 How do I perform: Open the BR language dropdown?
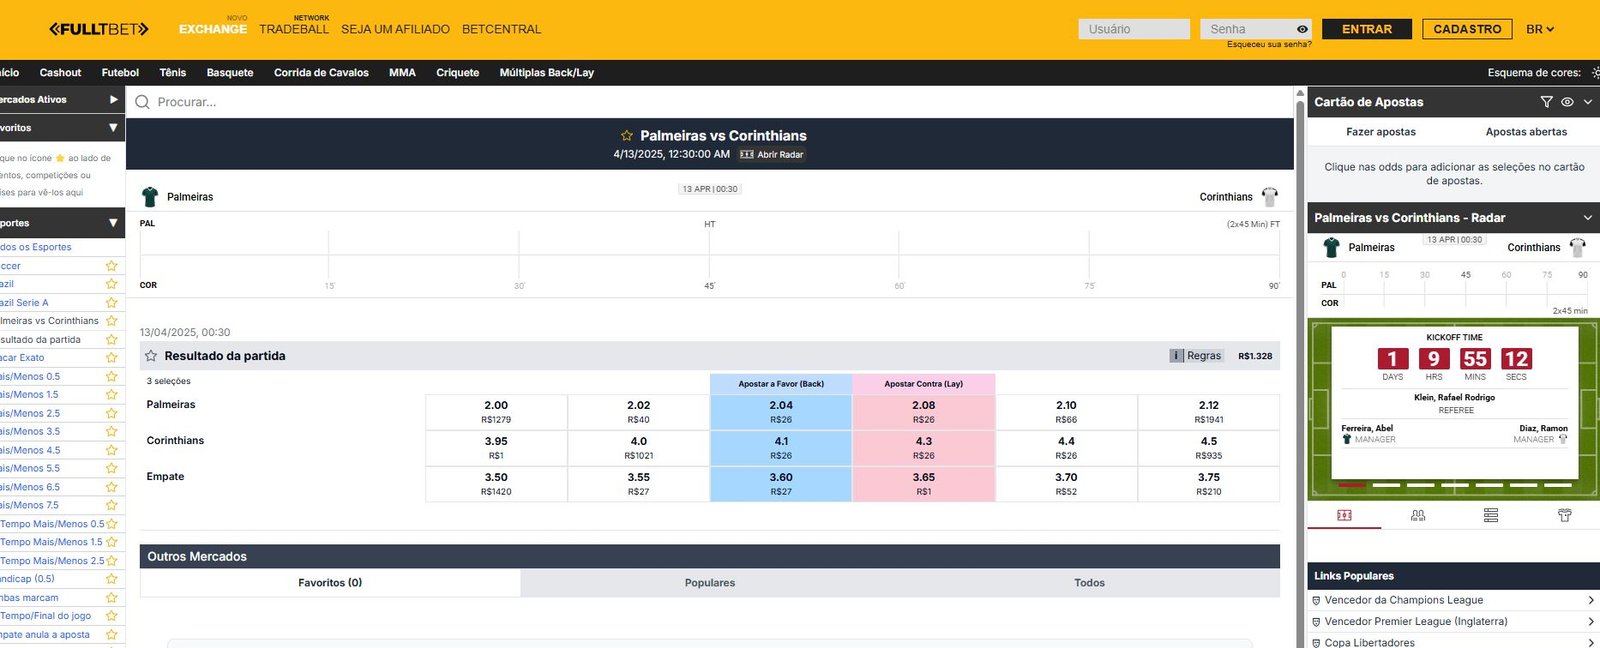1540,29
